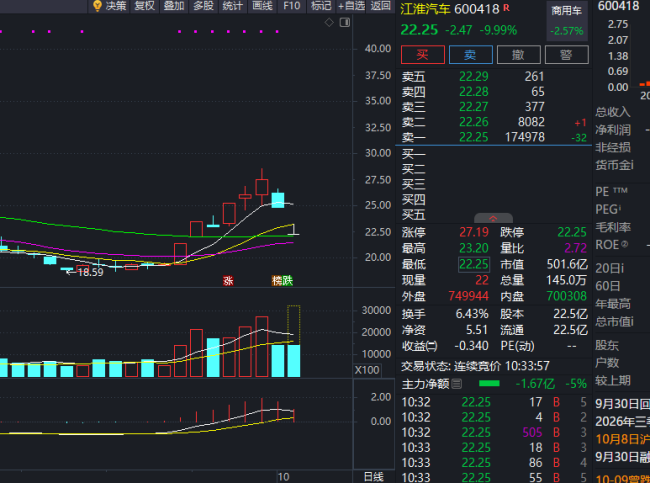Image resolution: width=650 pixels, height=483 pixels.
Task: Select the 卖五 price 22.29
Action: [473, 76]
